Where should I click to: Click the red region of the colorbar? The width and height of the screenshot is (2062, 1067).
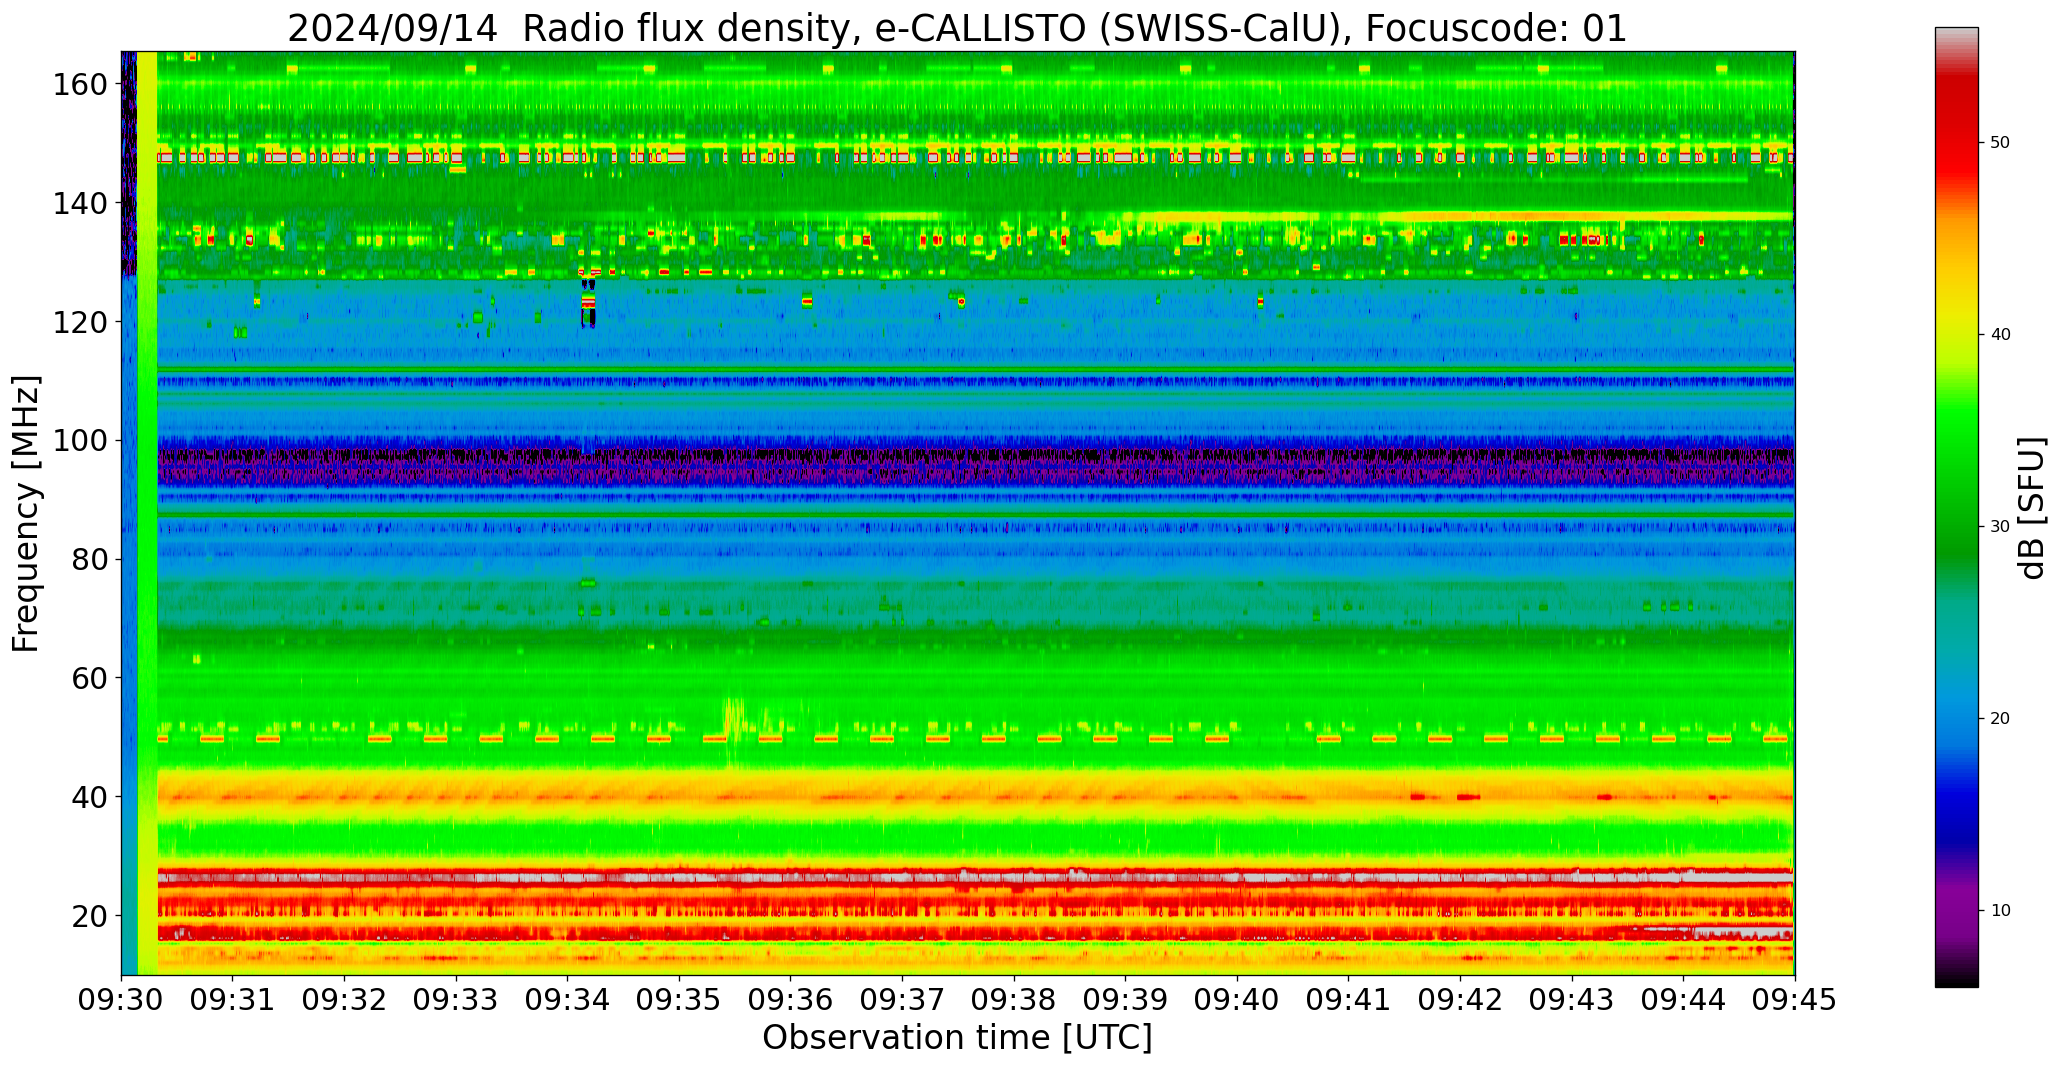click(x=1956, y=140)
